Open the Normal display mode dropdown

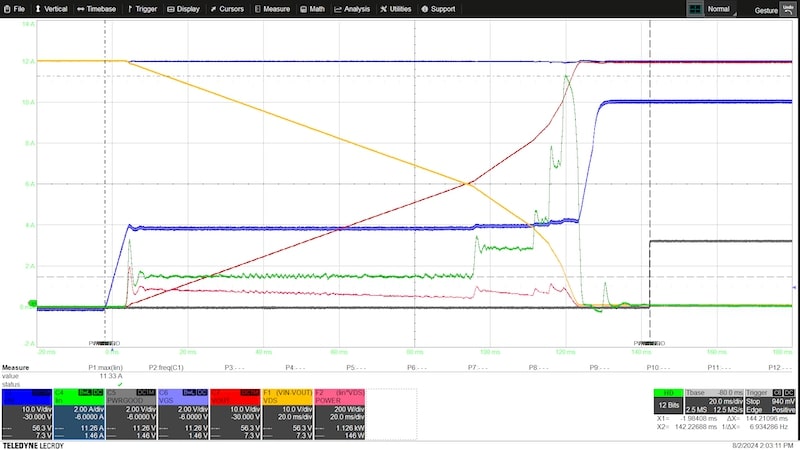pyautogui.click(x=721, y=9)
